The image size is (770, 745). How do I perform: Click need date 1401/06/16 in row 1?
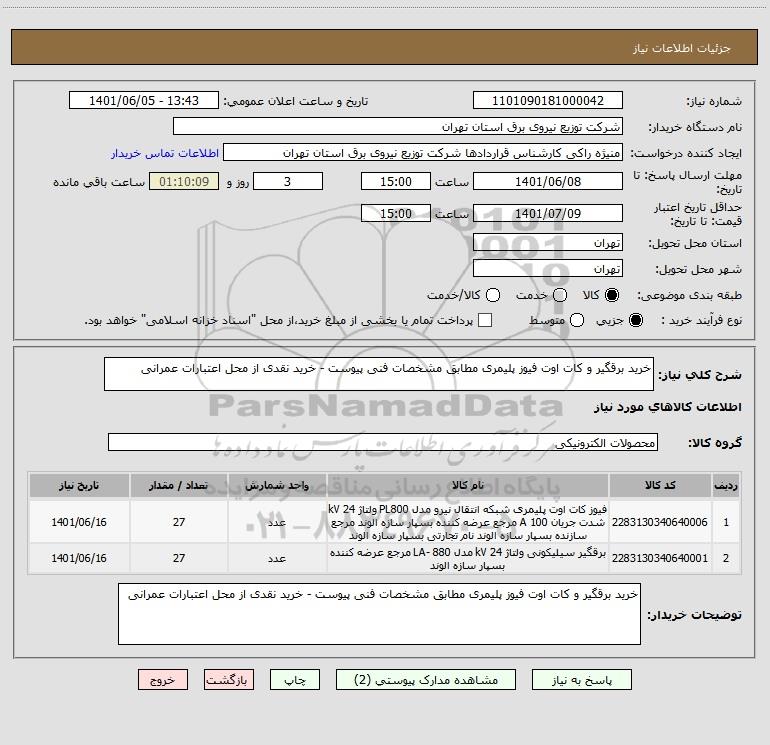(x=79, y=522)
